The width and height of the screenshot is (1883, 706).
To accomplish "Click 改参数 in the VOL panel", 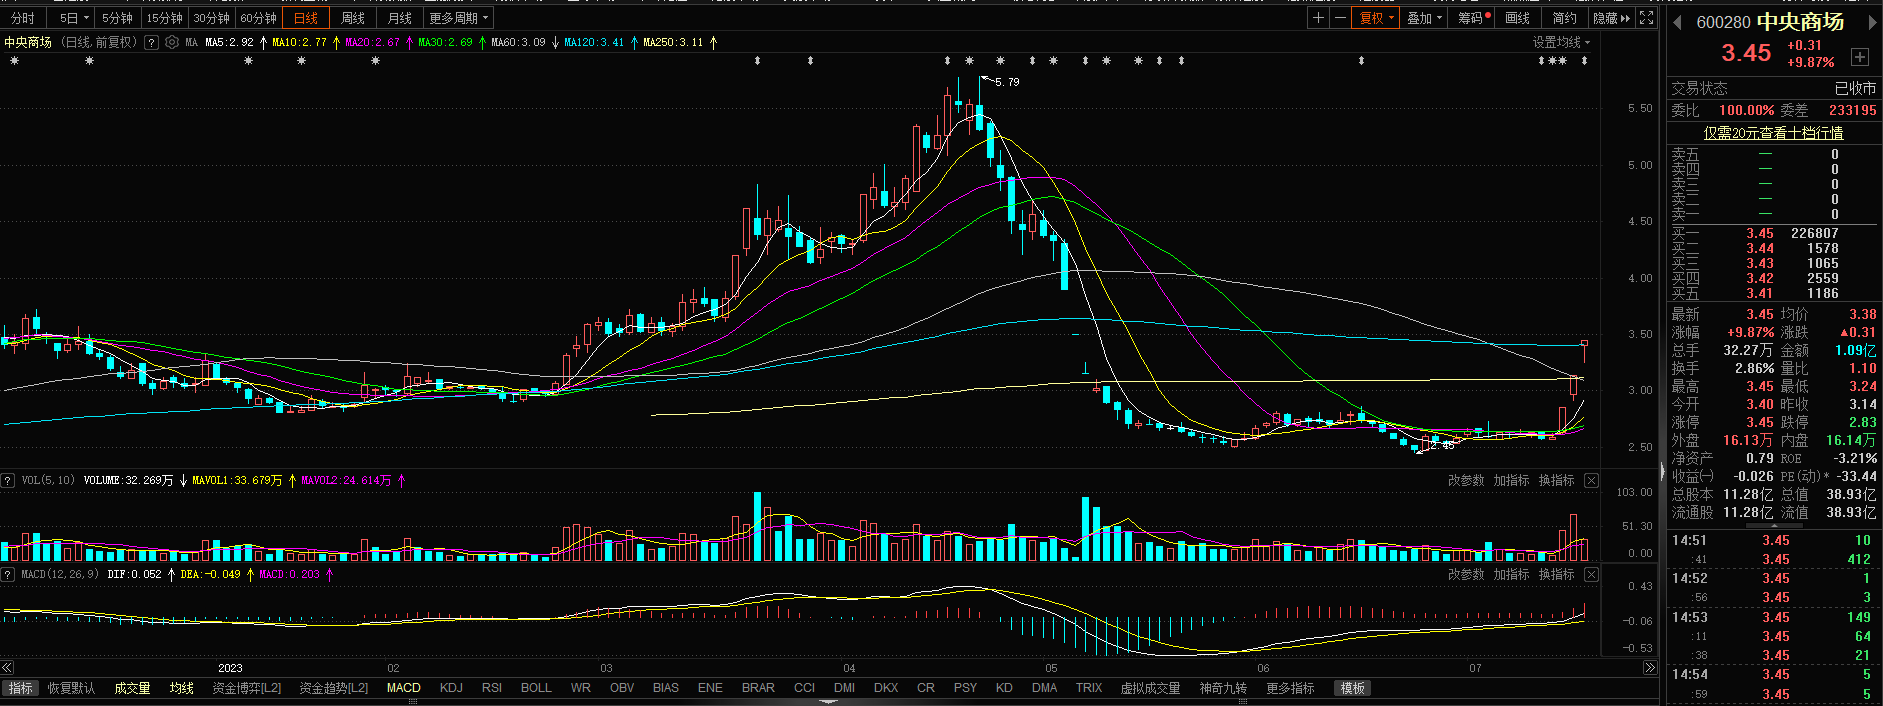I will (x=1466, y=480).
